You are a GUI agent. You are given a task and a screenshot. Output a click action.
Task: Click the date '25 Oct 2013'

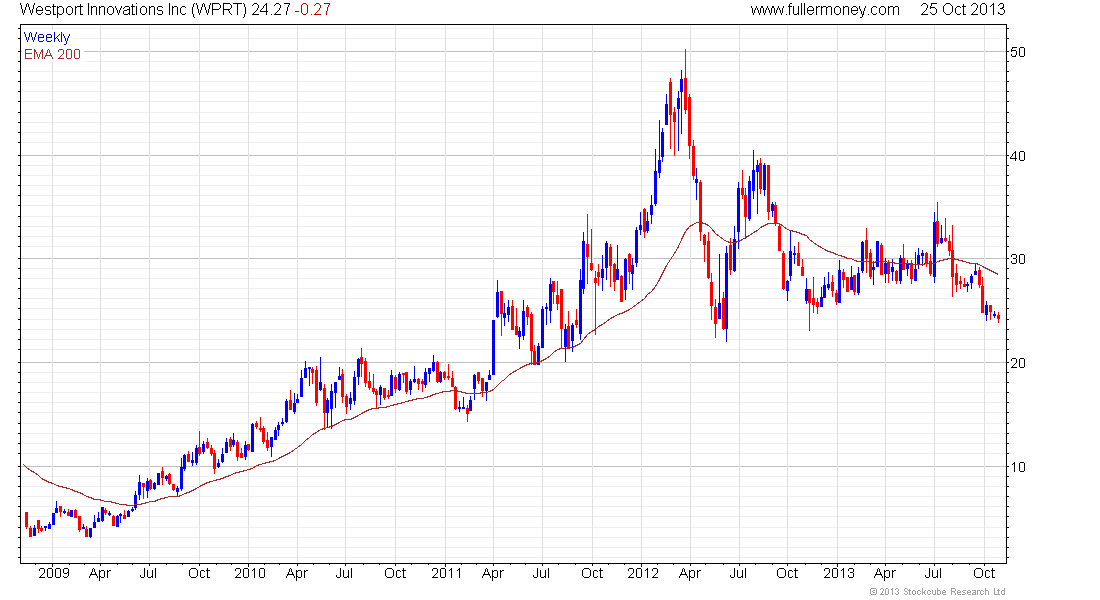click(962, 10)
